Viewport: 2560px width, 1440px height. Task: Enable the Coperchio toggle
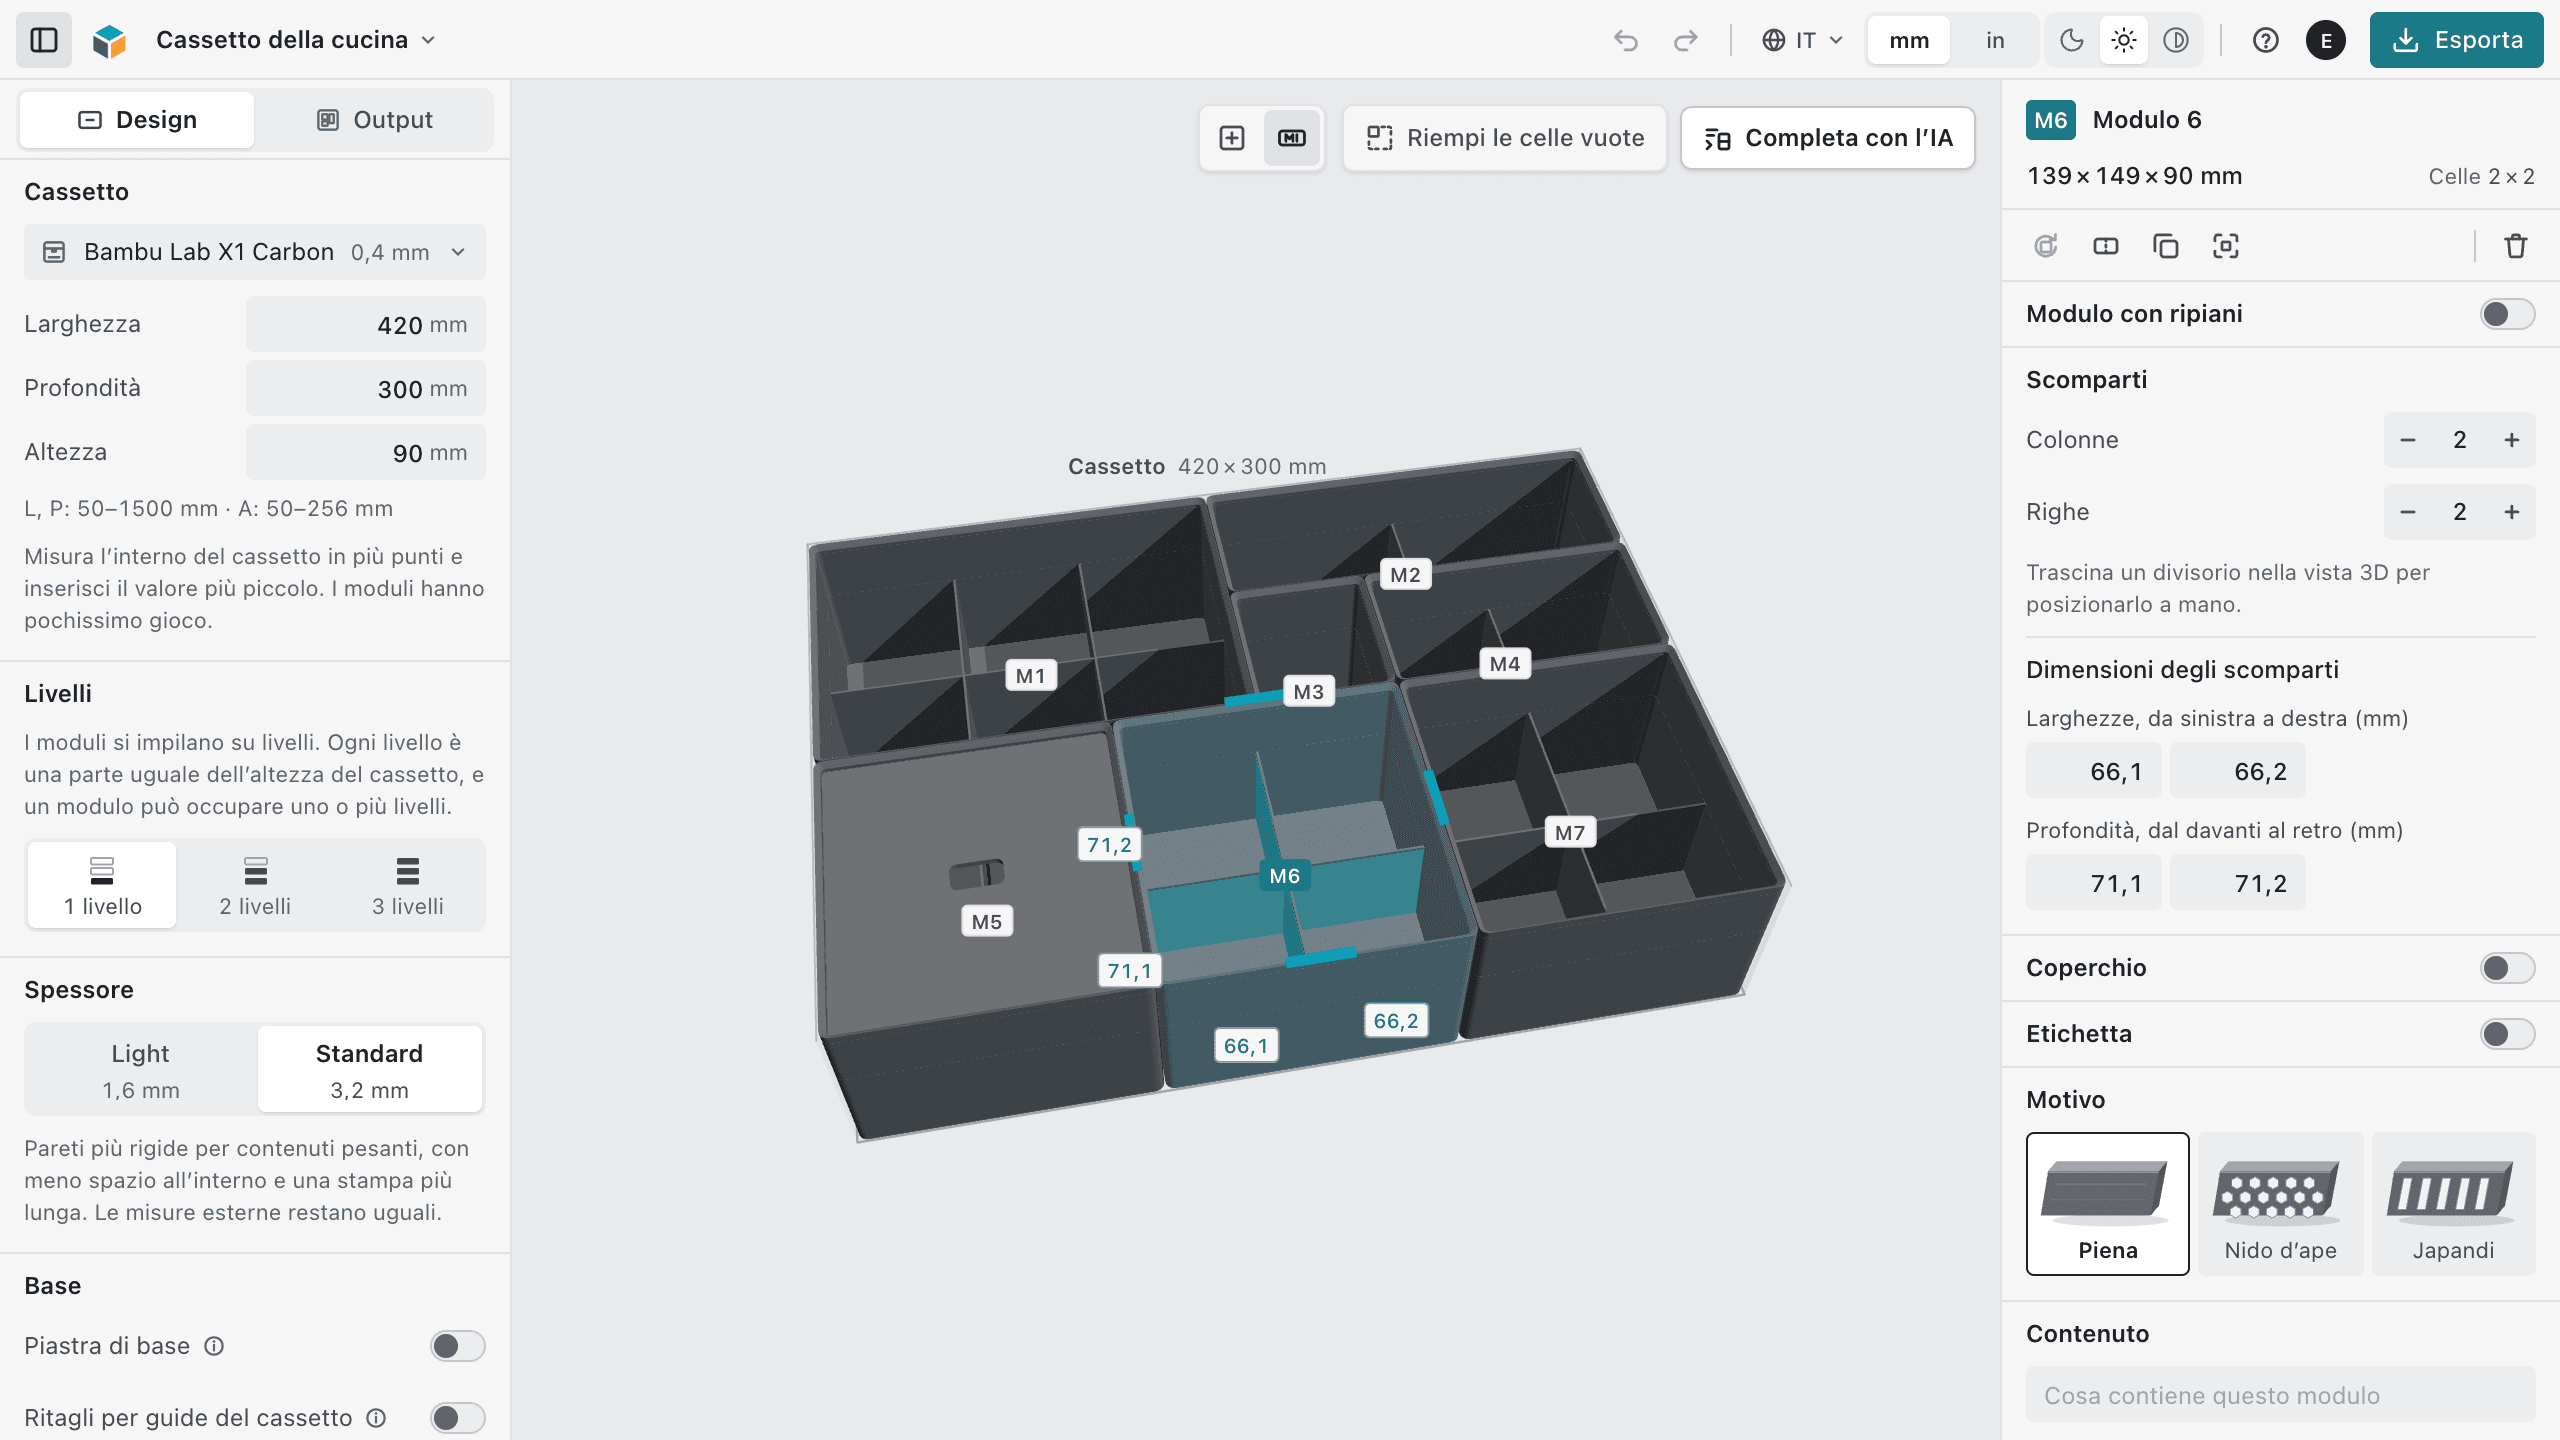pos(2507,968)
